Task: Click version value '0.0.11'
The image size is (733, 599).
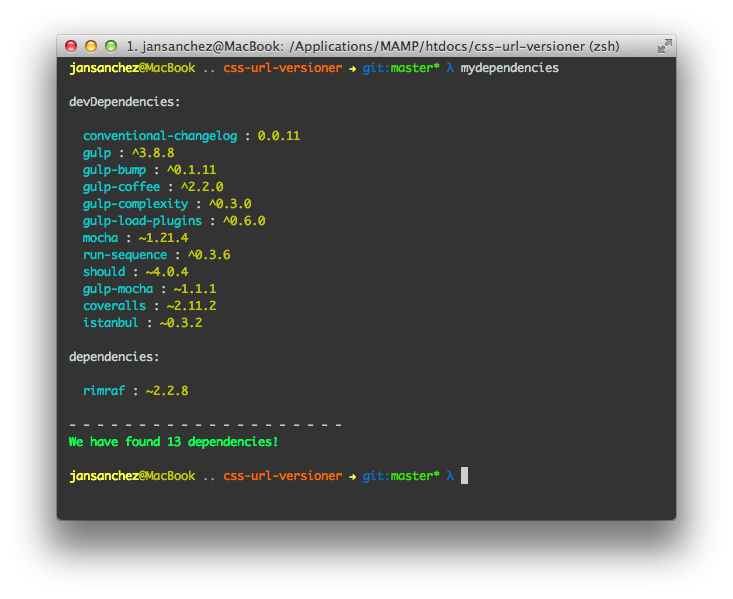Action: click(279, 136)
